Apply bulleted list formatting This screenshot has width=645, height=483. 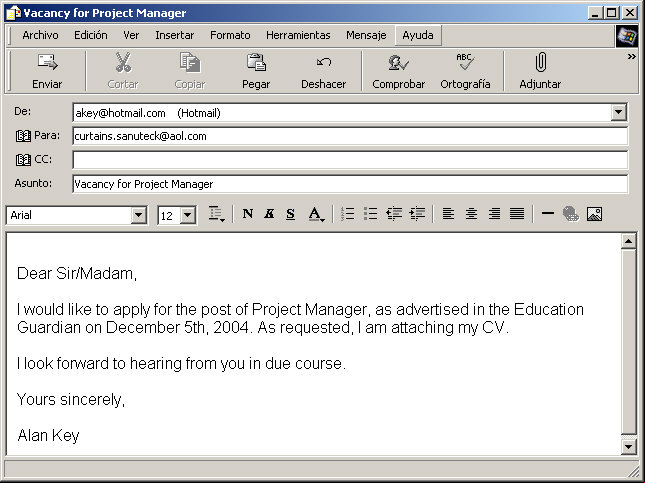(x=370, y=214)
